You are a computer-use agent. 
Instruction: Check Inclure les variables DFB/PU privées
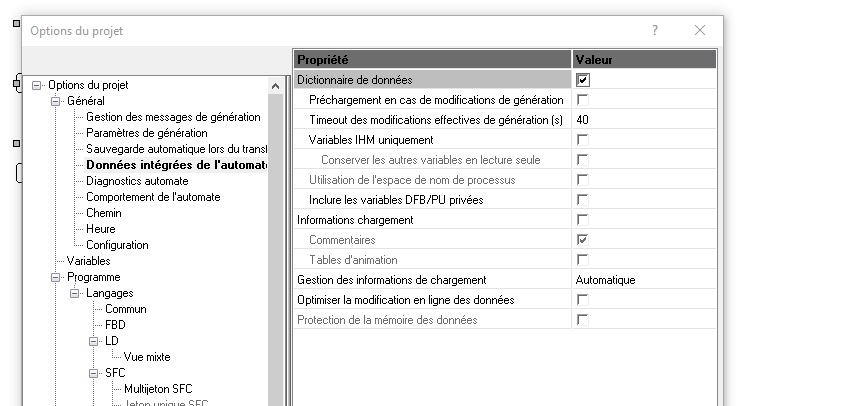coord(583,200)
